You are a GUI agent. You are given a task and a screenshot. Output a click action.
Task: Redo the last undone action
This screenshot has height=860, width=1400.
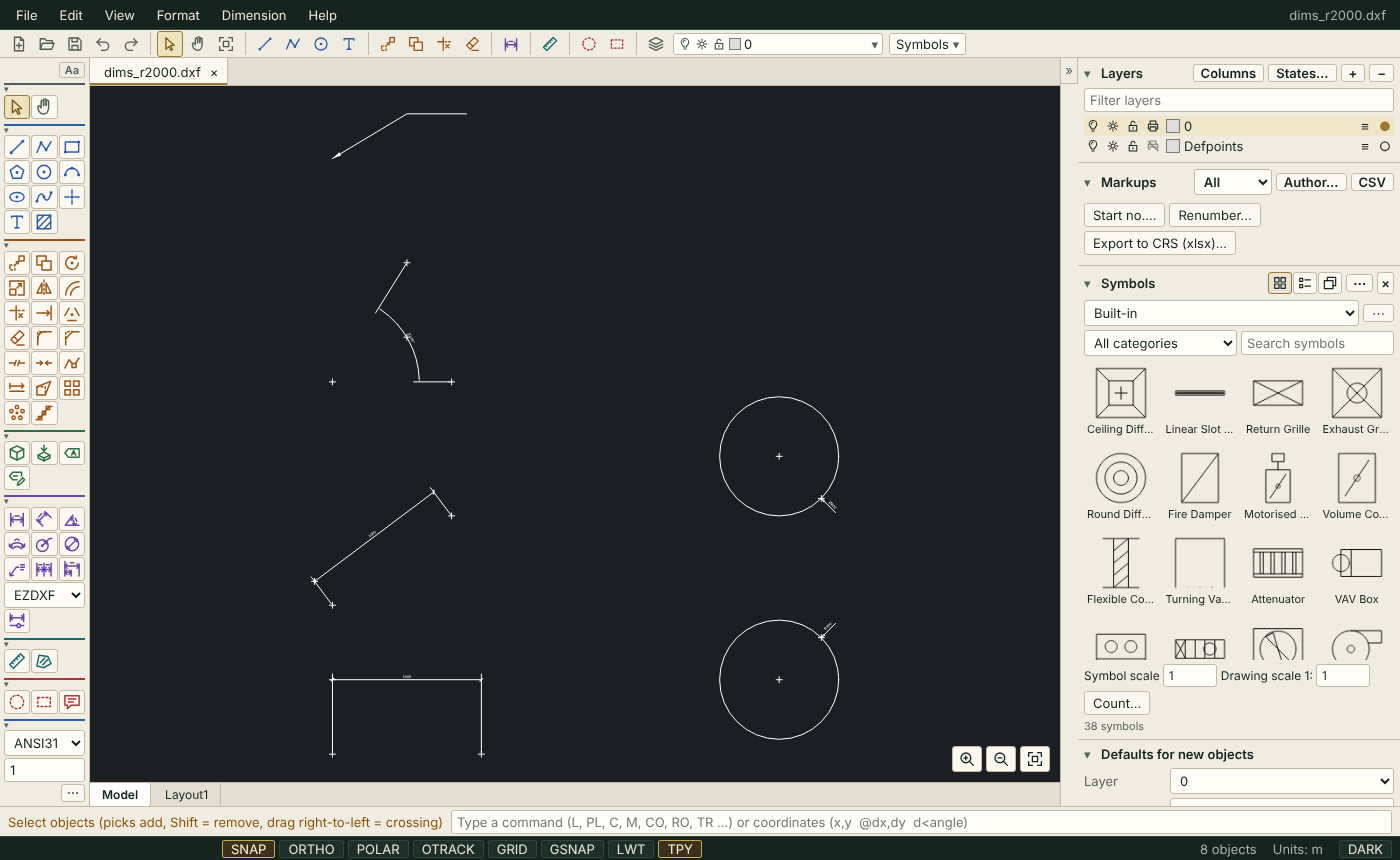point(130,44)
